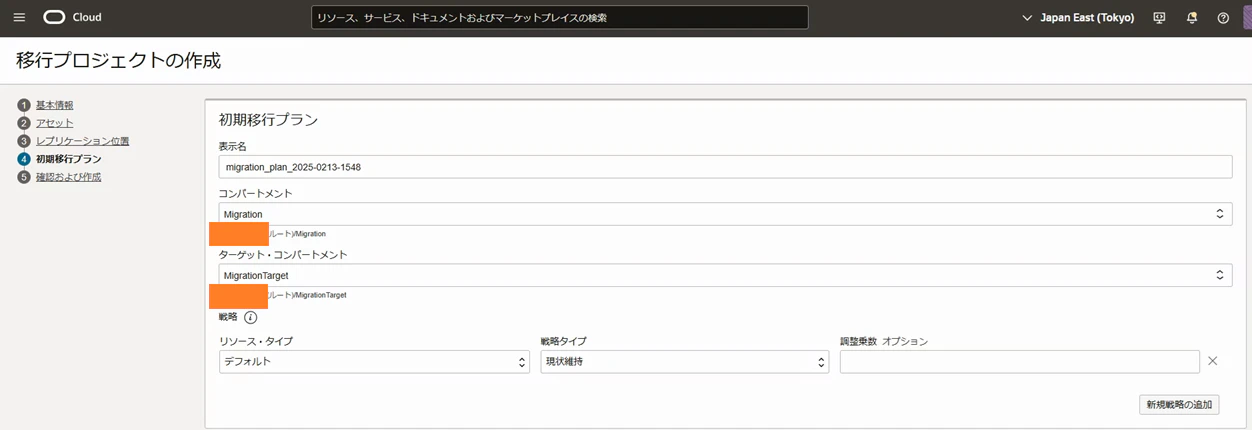Click the (ルート)/MigrationTarget path text

(307, 295)
